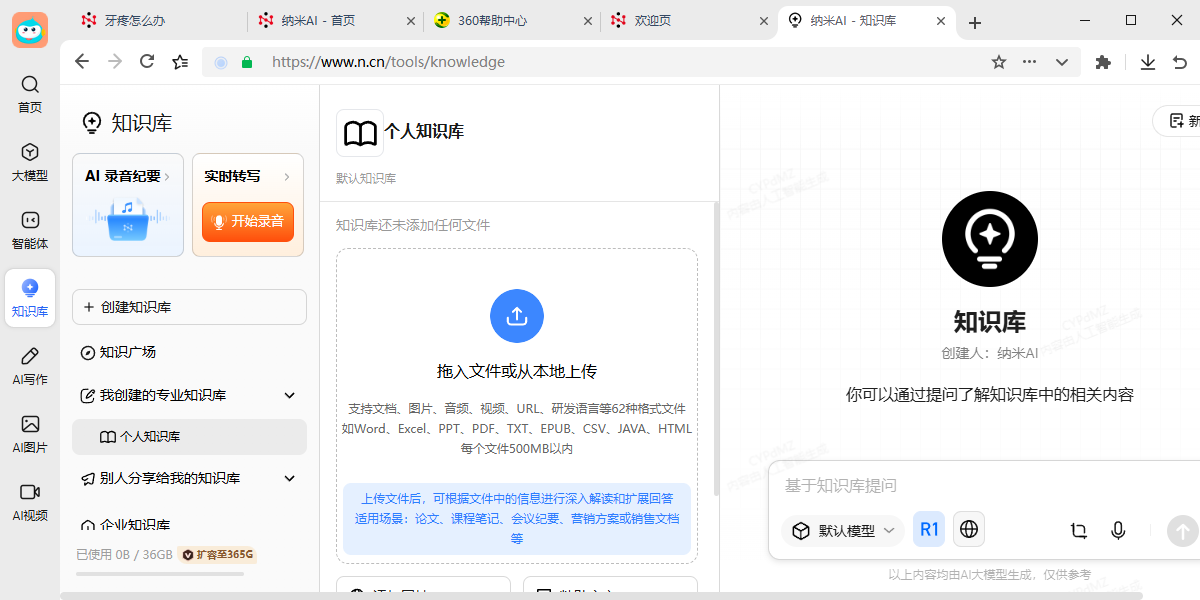
Task: Collapse 我创建的专业知识库 section
Action: click(289, 395)
